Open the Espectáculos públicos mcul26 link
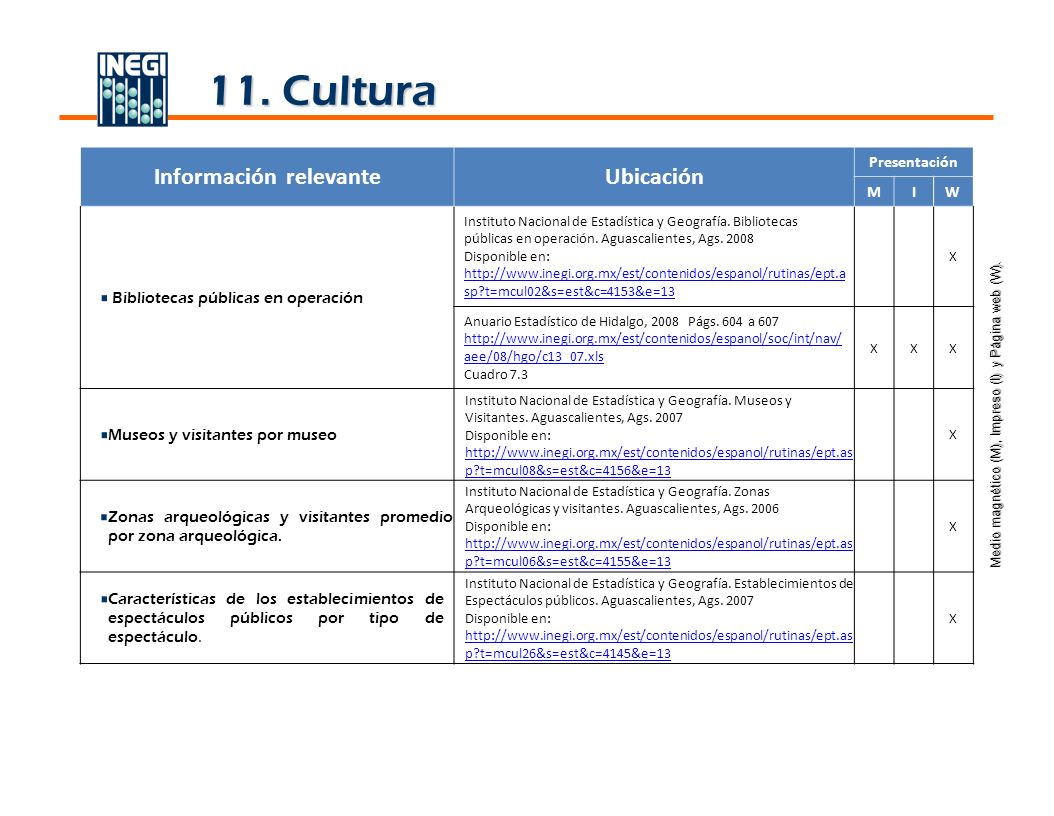The image size is (1054, 816). click(x=659, y=644)
